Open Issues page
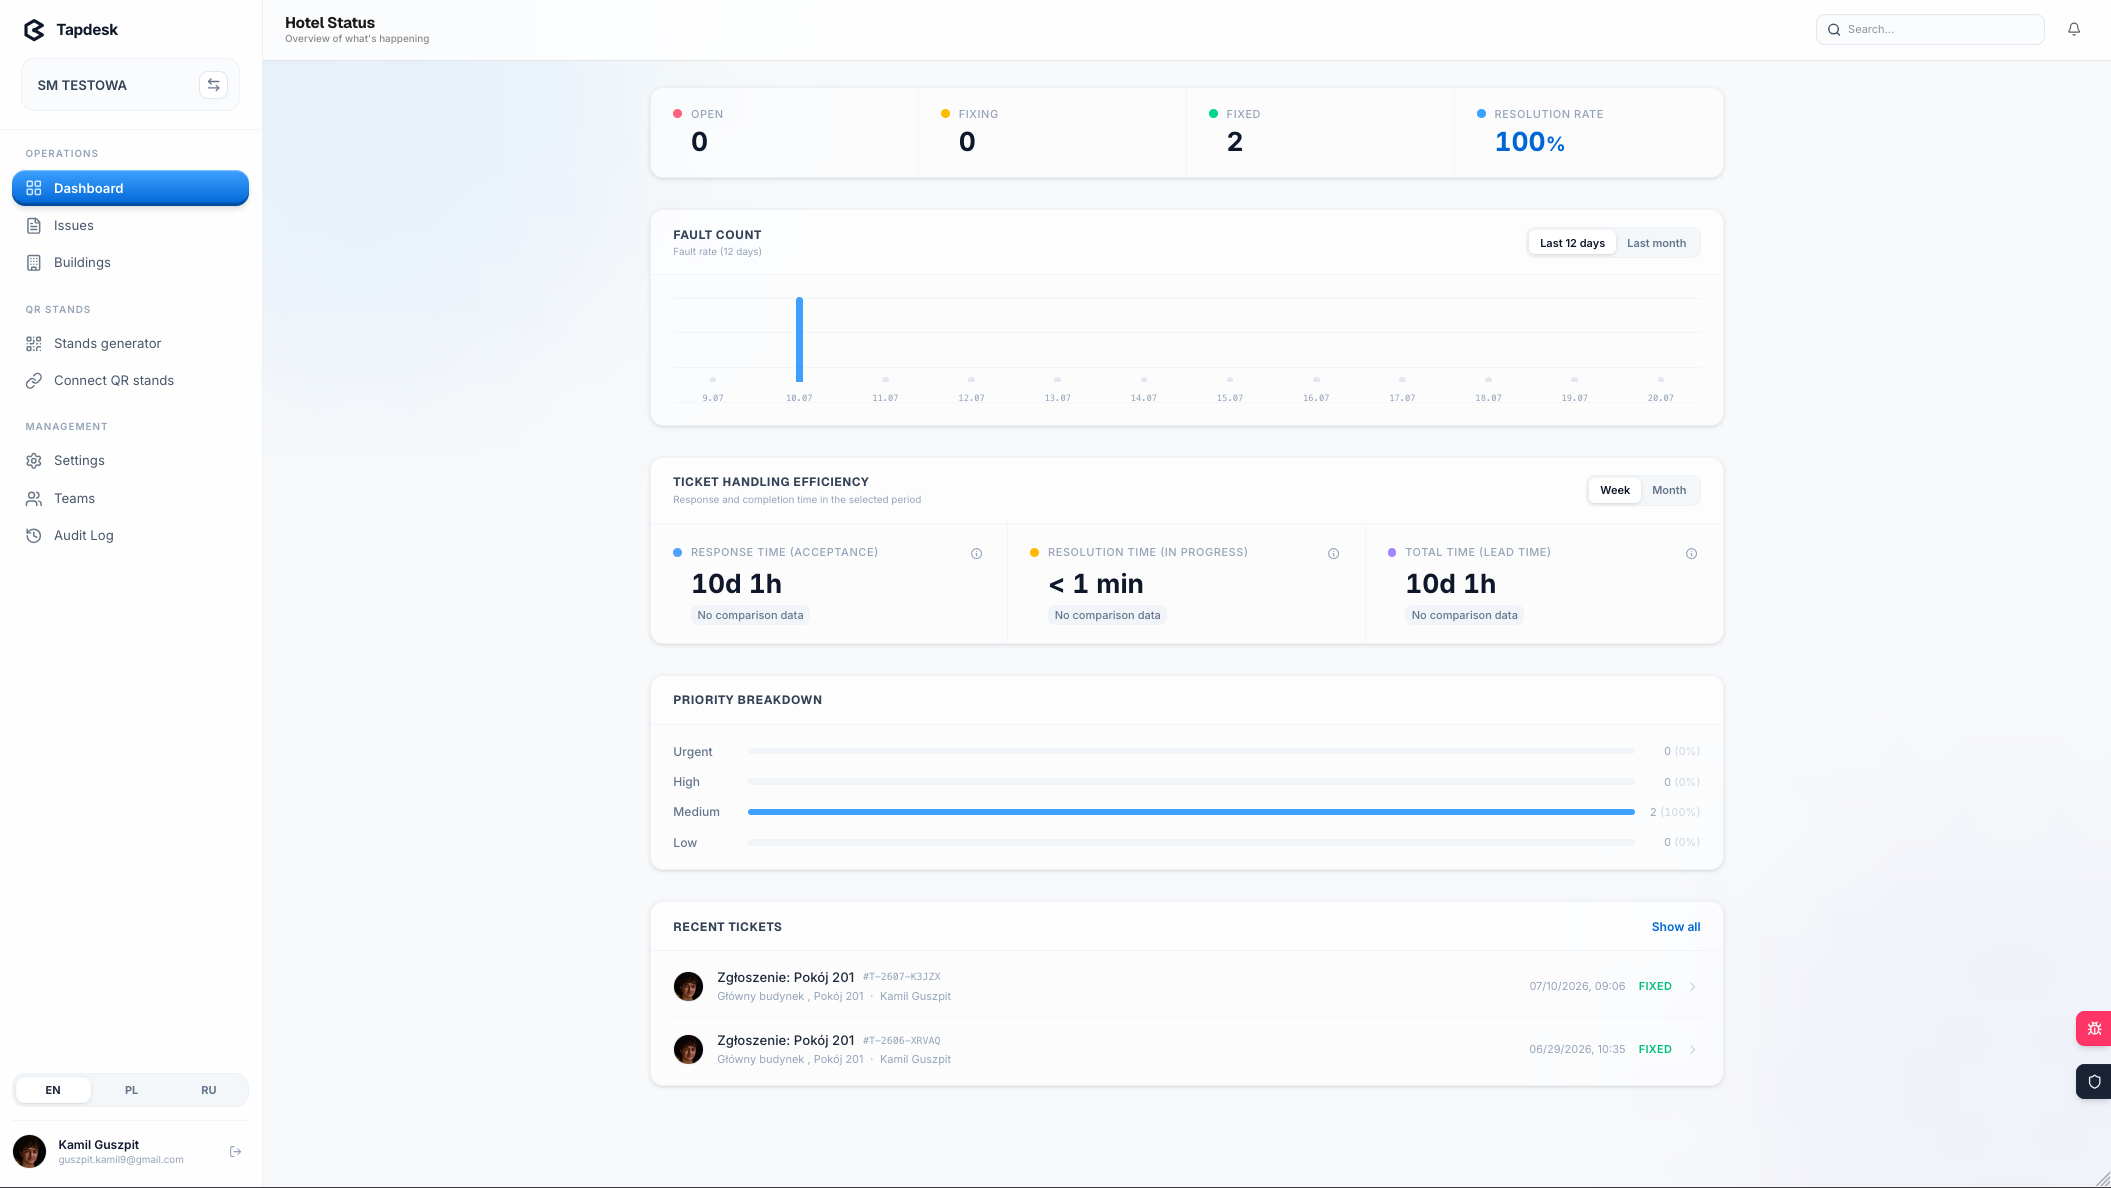This screenshot has width=2111, height=1188. point(130,225)
